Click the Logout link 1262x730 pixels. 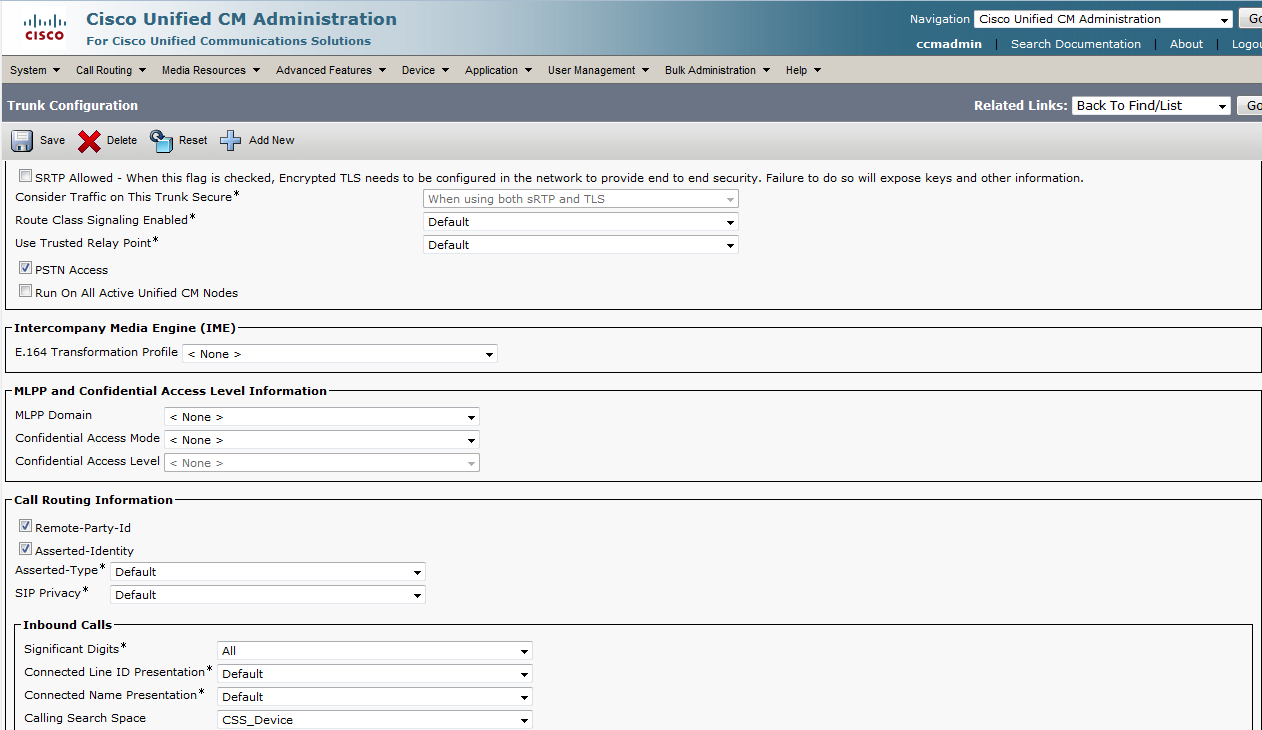point(1246,44)
